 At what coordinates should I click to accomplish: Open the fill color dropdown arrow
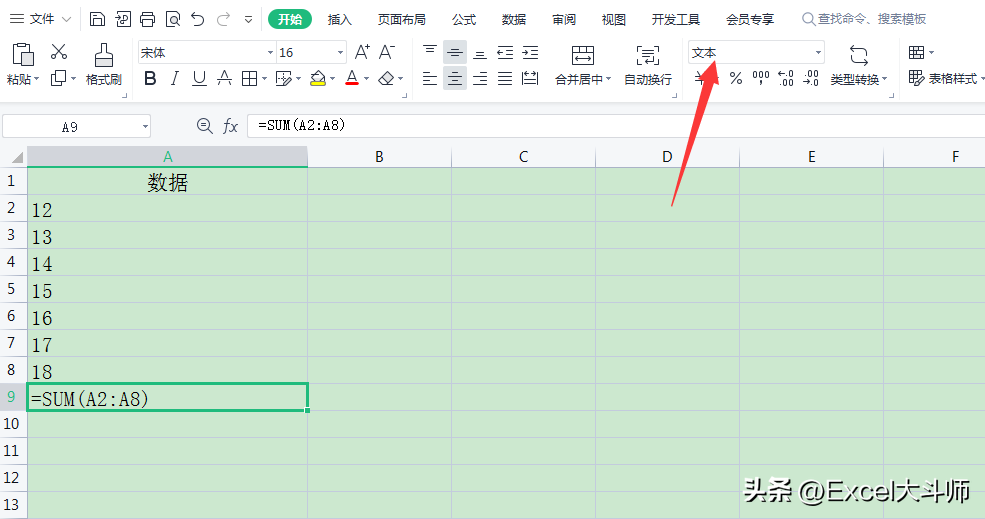click(x=332, y=79)
